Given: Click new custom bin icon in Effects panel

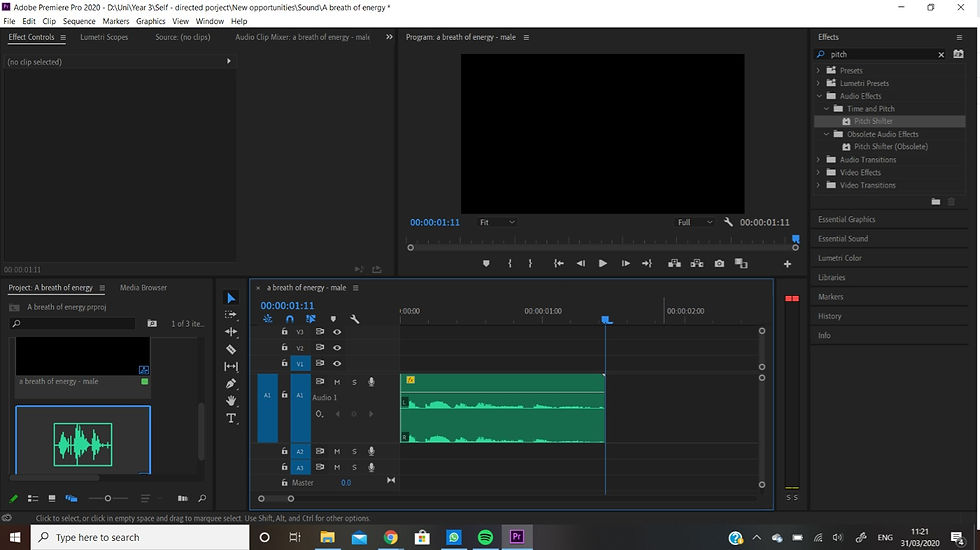Looking at the screenshot, I should pyautogui.click(x=936, y=201).
